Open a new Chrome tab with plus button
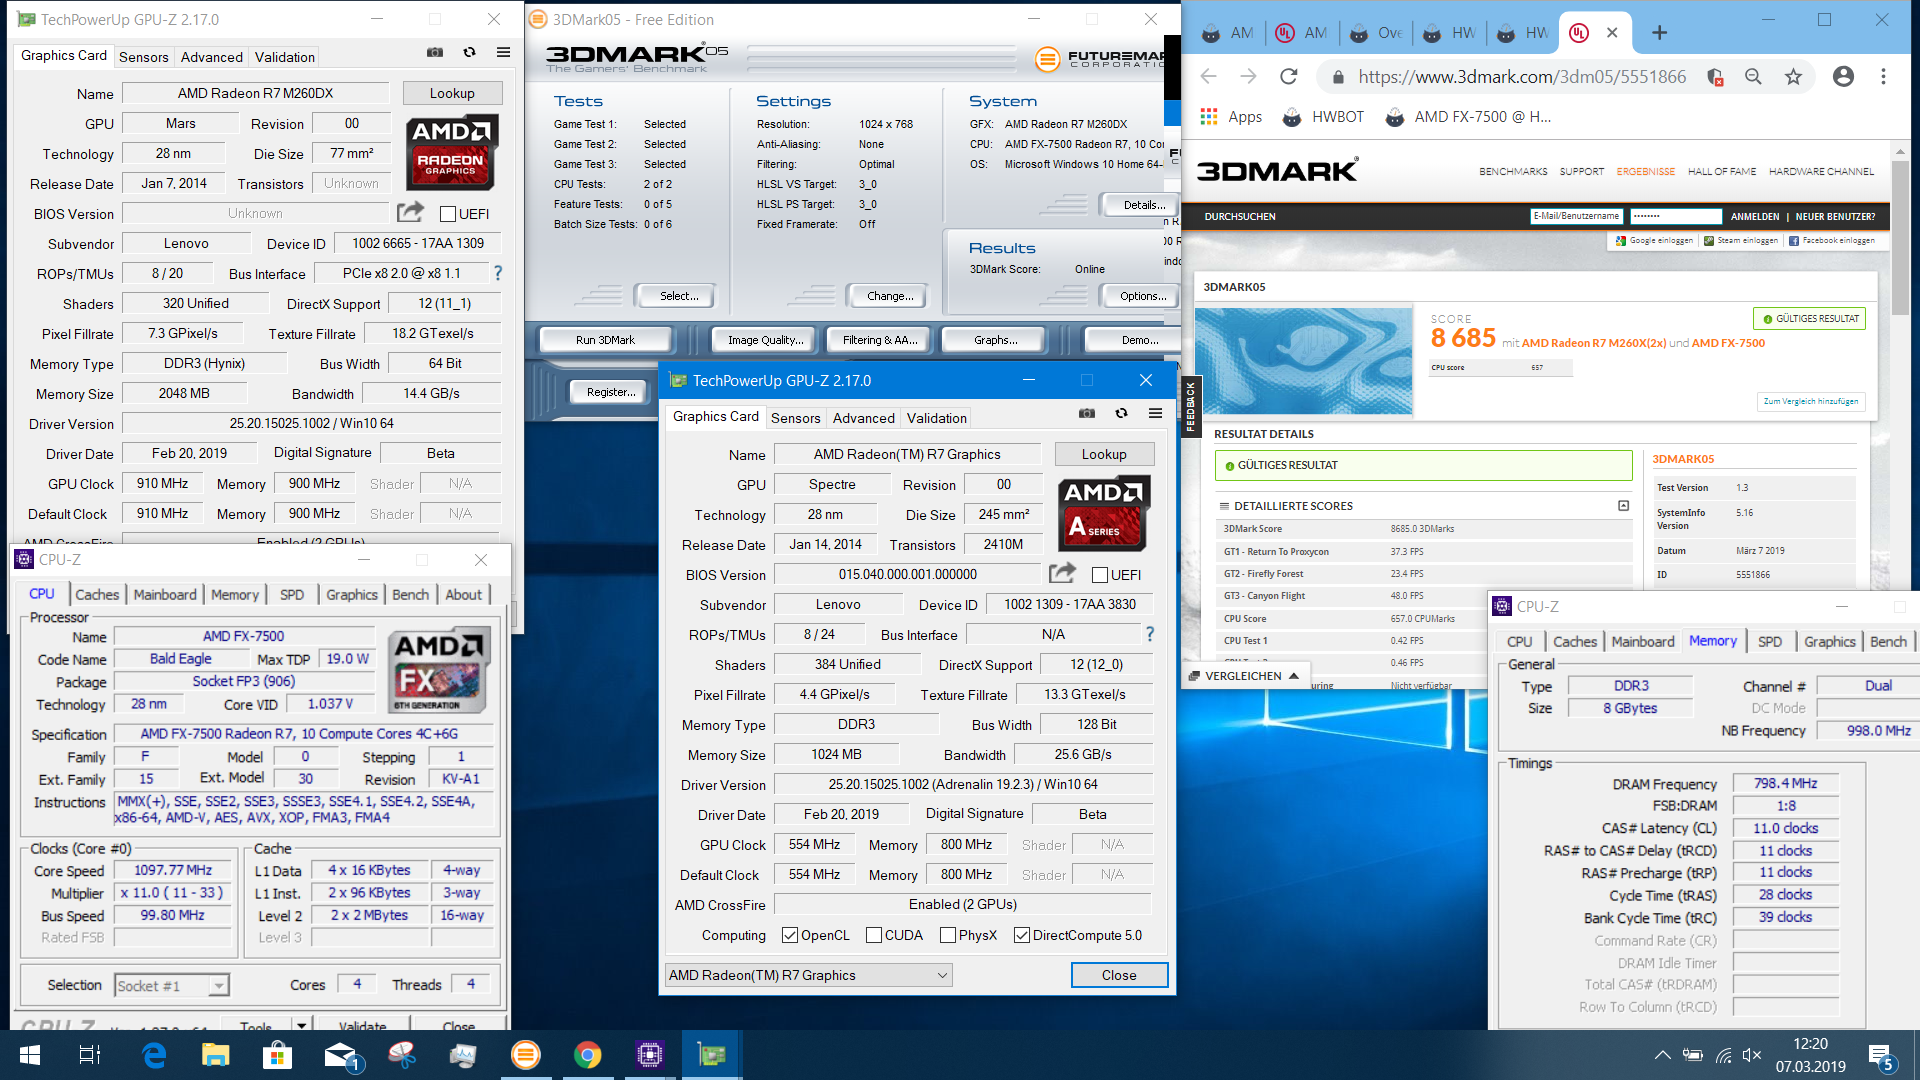The height and width of the screenshot is (1080, 1920). (x=1659, y=33)
